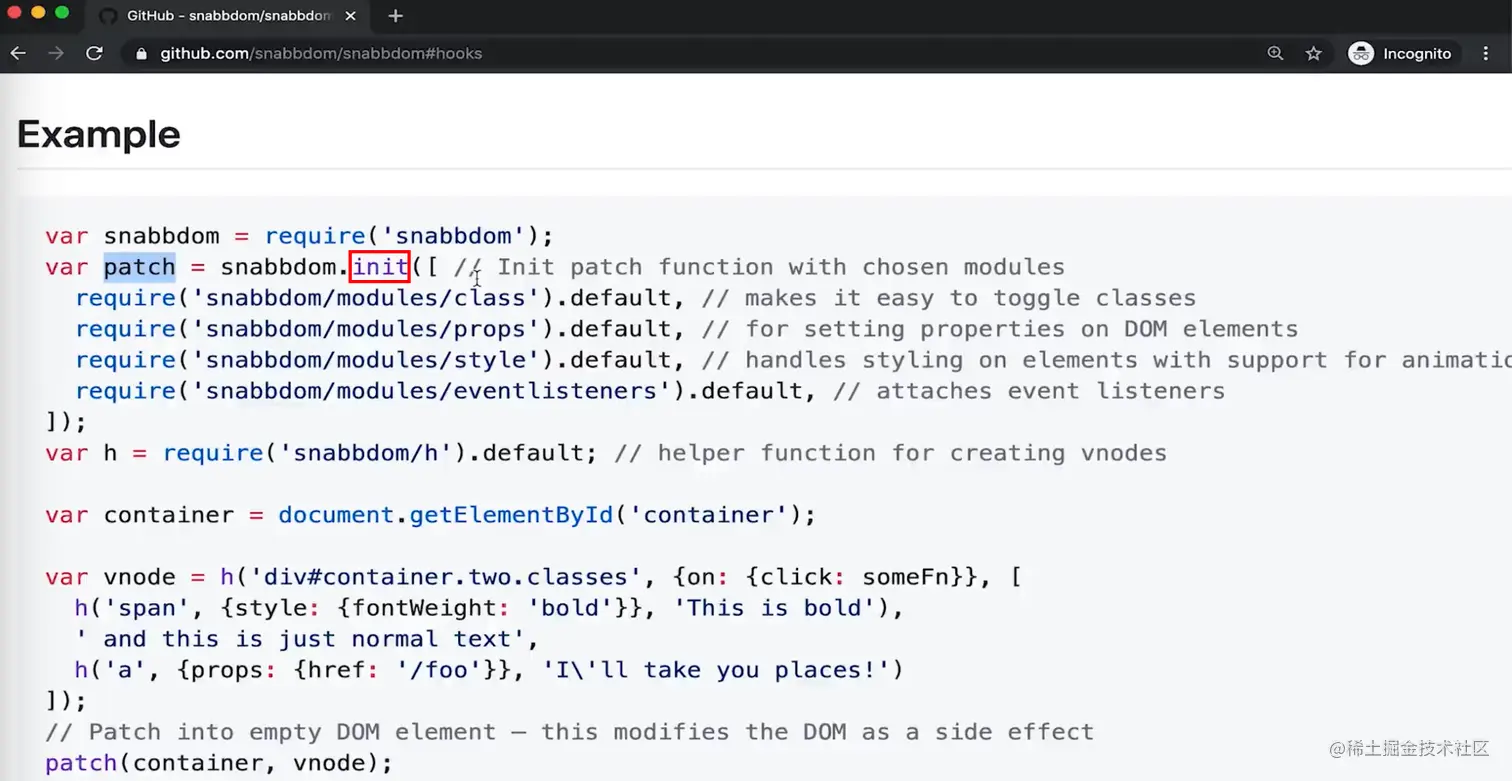Click the patch(container, vnode) line
Screen dimensions: 1512x781
(x=218, y=763)
